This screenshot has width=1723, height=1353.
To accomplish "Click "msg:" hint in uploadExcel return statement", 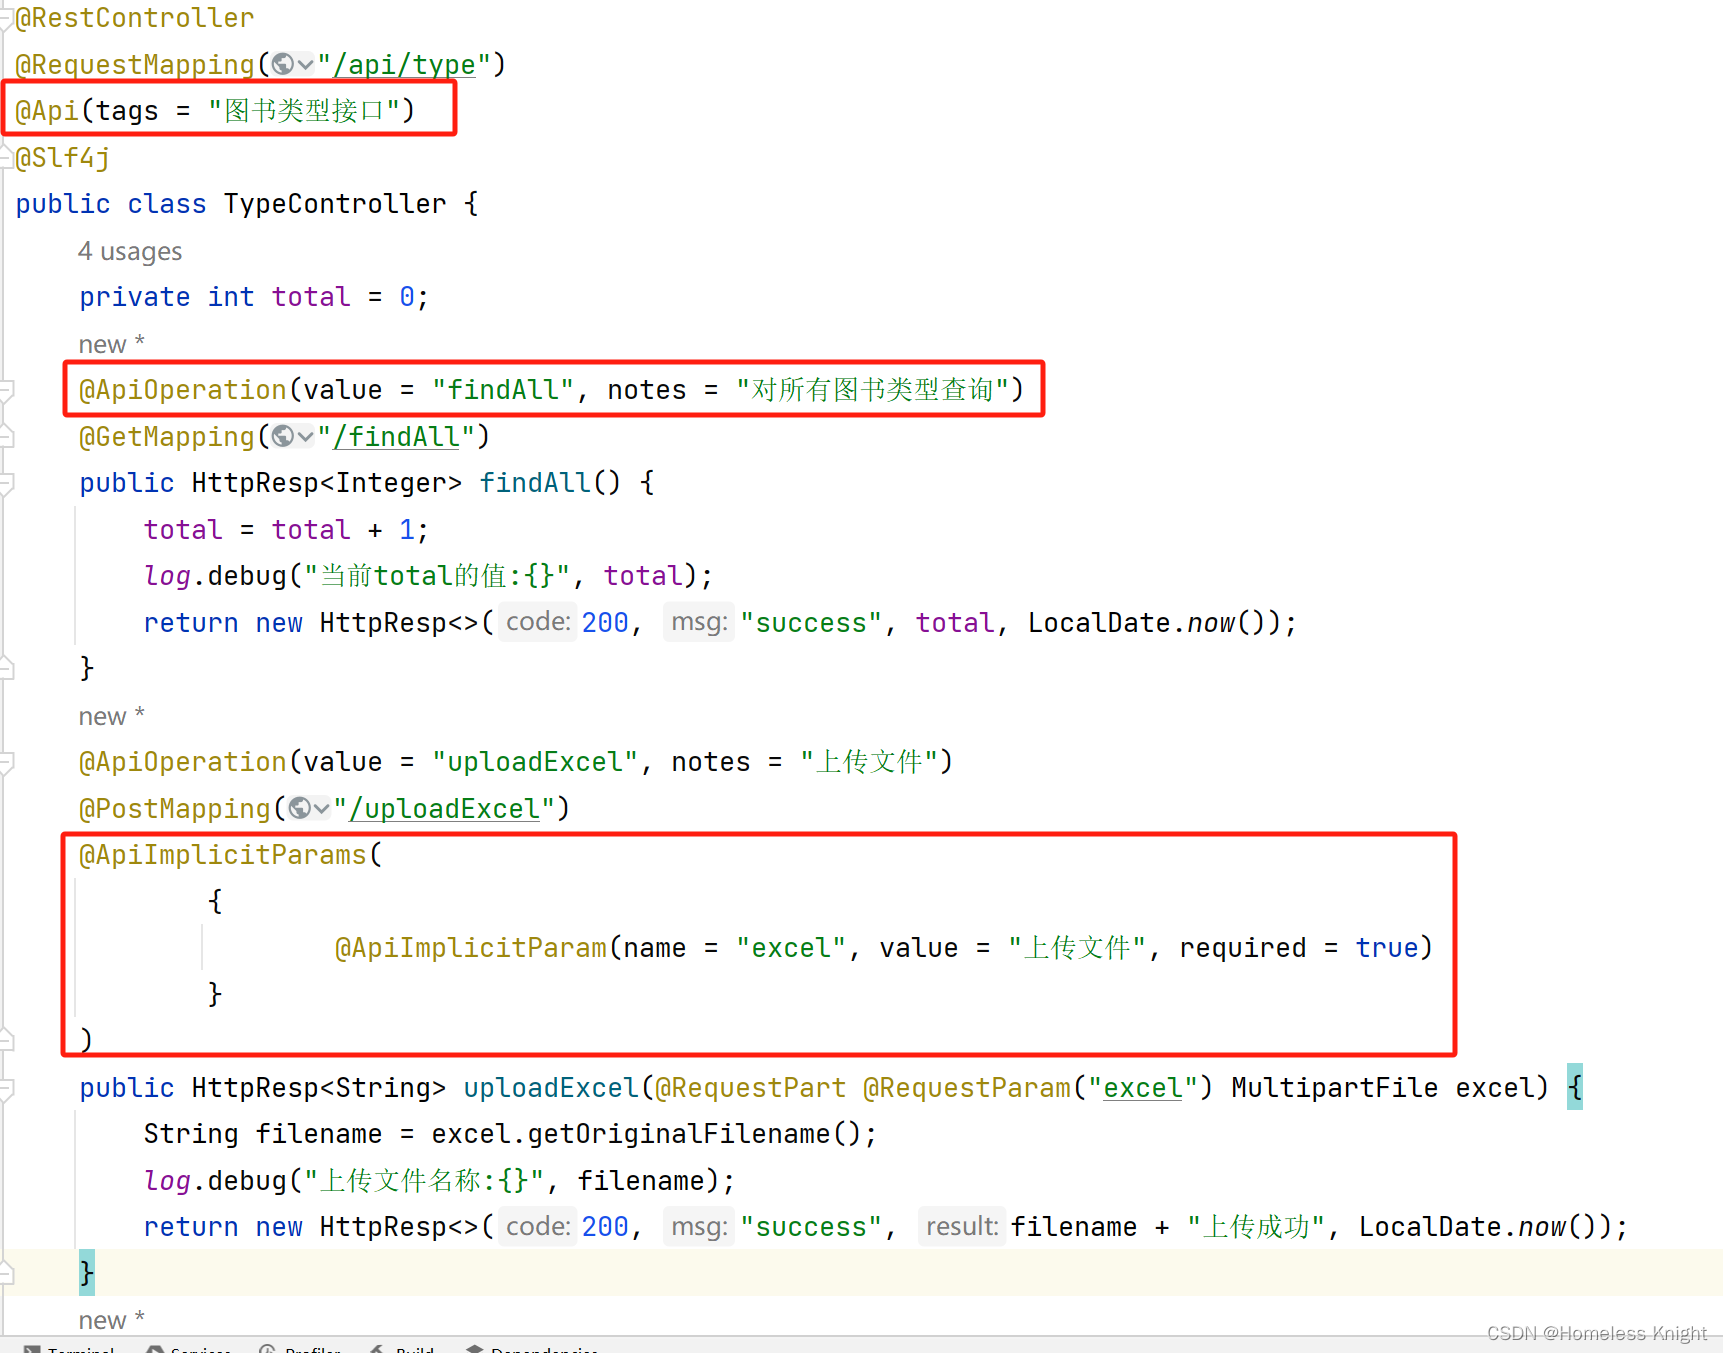I will tap(699, 1226).
